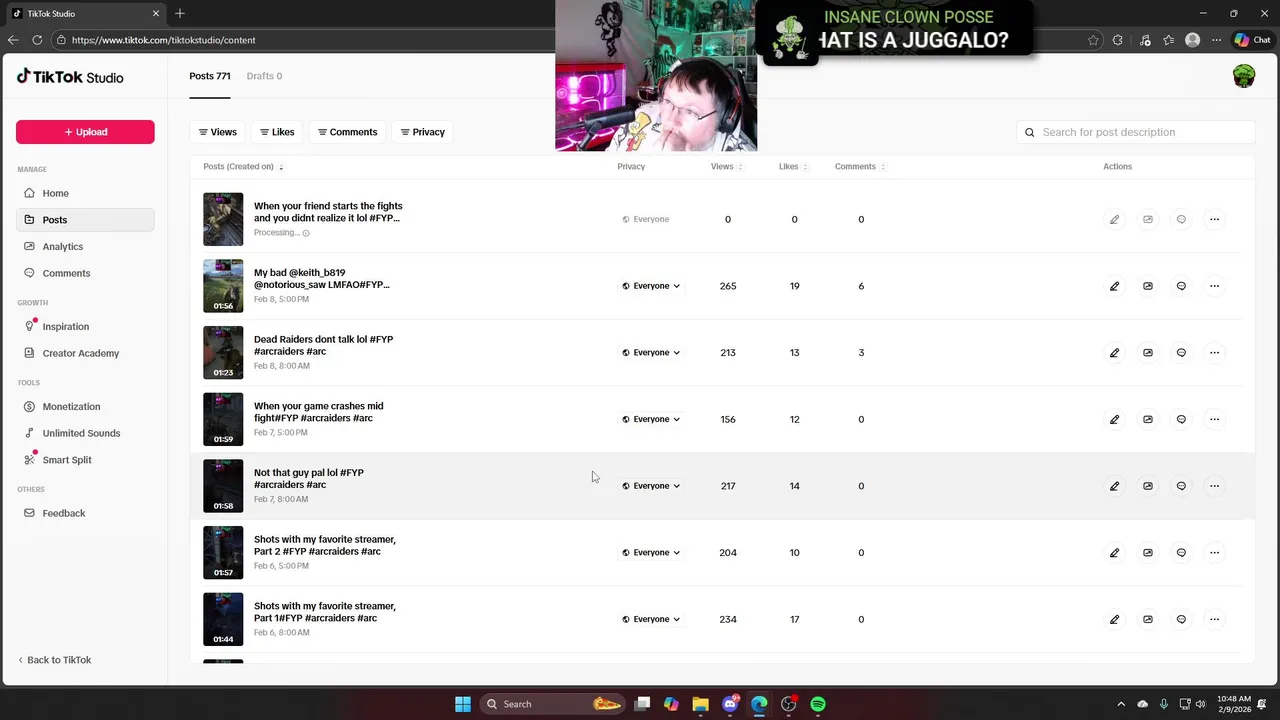The image size is (1280, 720).
Task: Click Back to TikTok link
Action: (x=54, y=660)
